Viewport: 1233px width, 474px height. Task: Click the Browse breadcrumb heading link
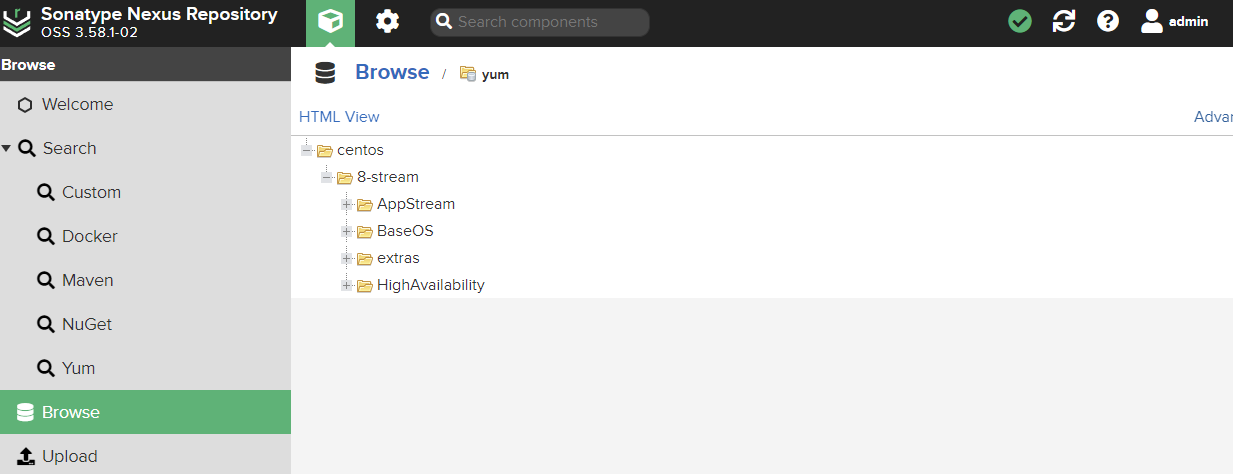coord(392,72)
